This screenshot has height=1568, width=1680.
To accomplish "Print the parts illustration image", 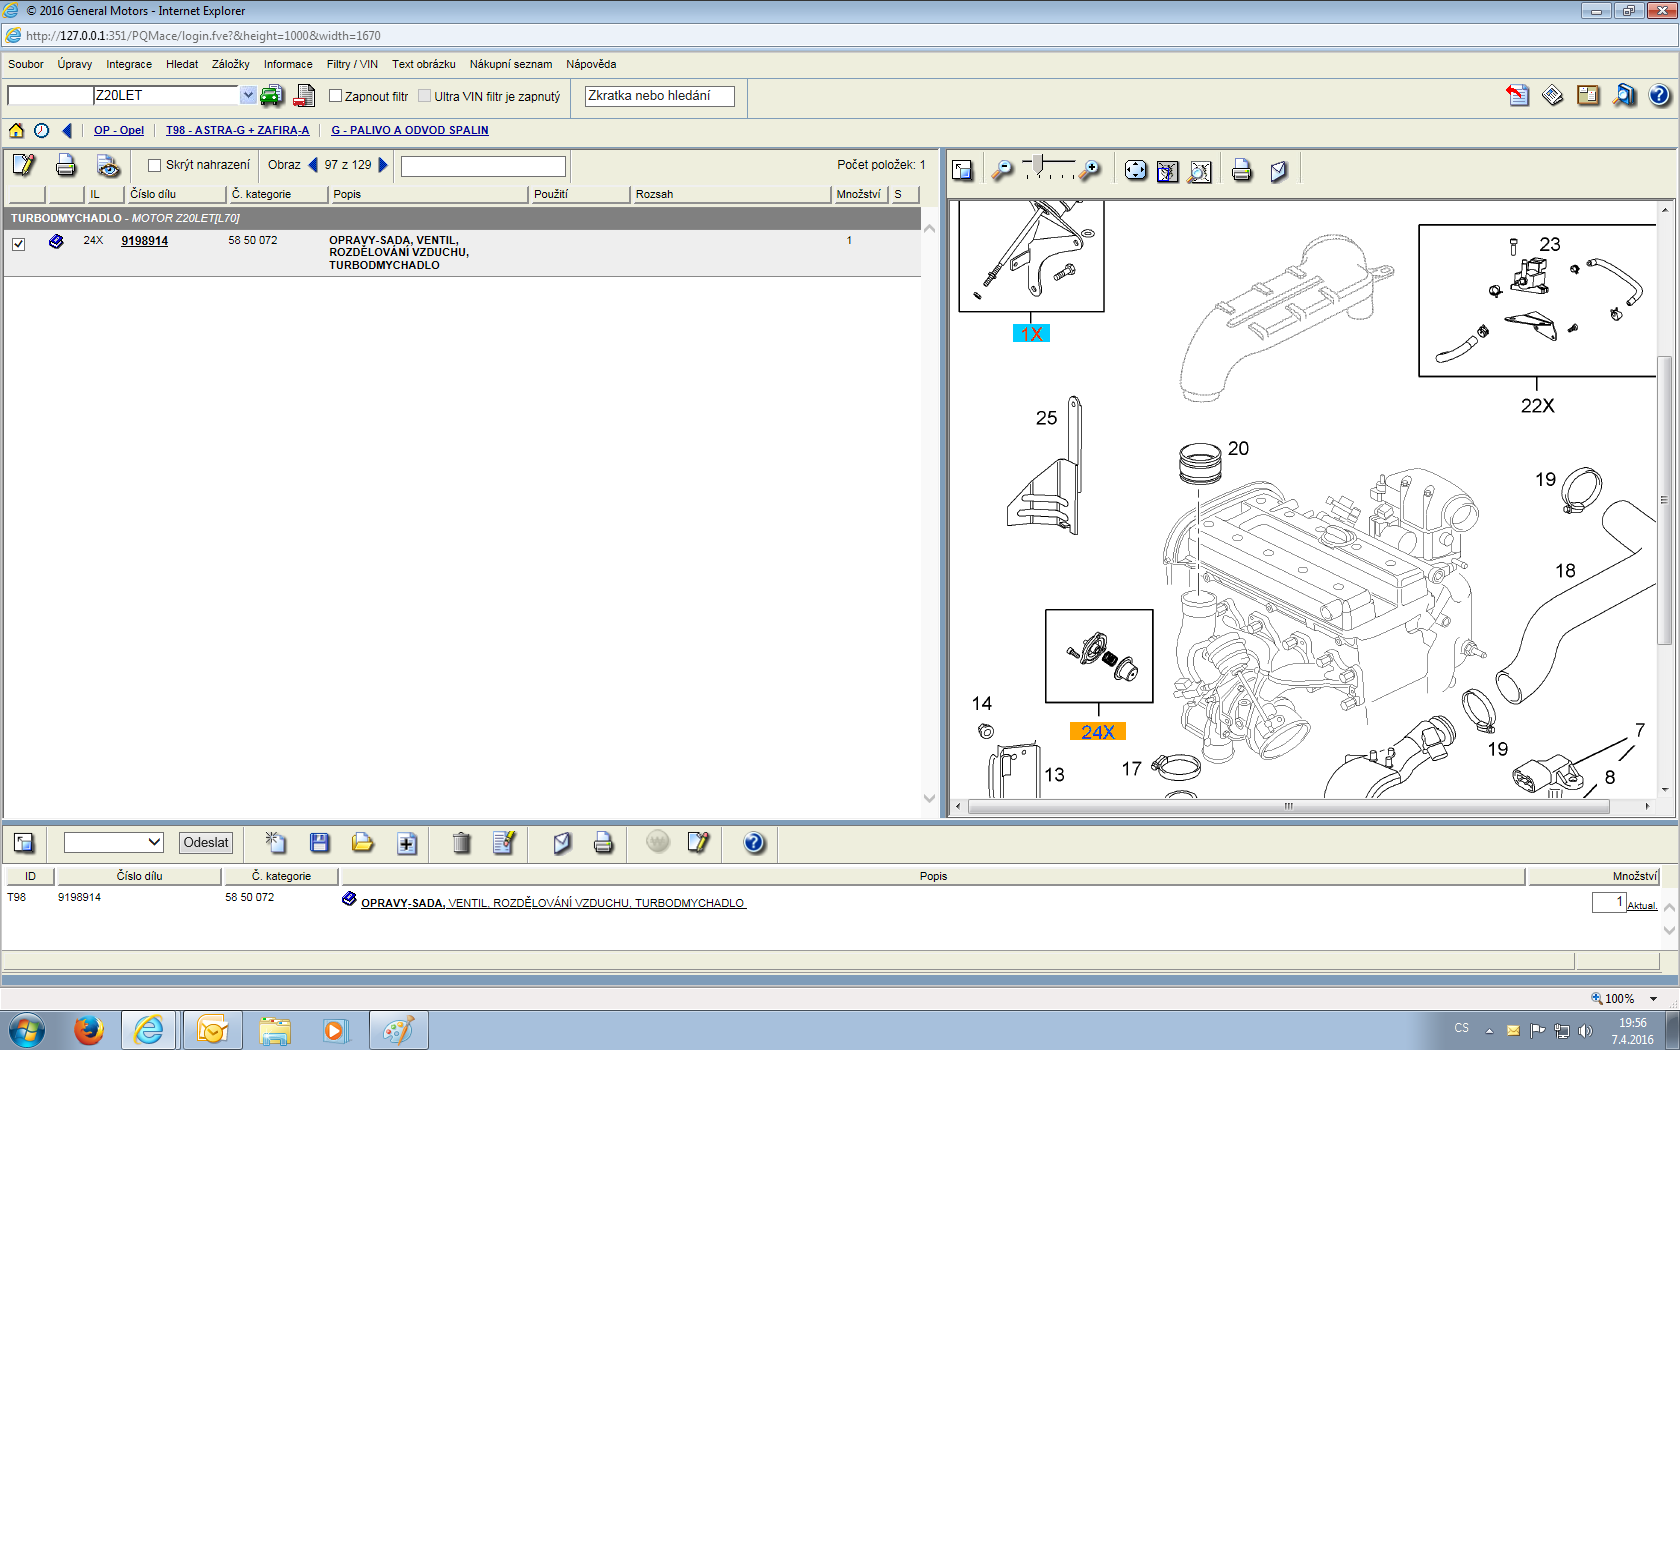I will click(1241, 171).
